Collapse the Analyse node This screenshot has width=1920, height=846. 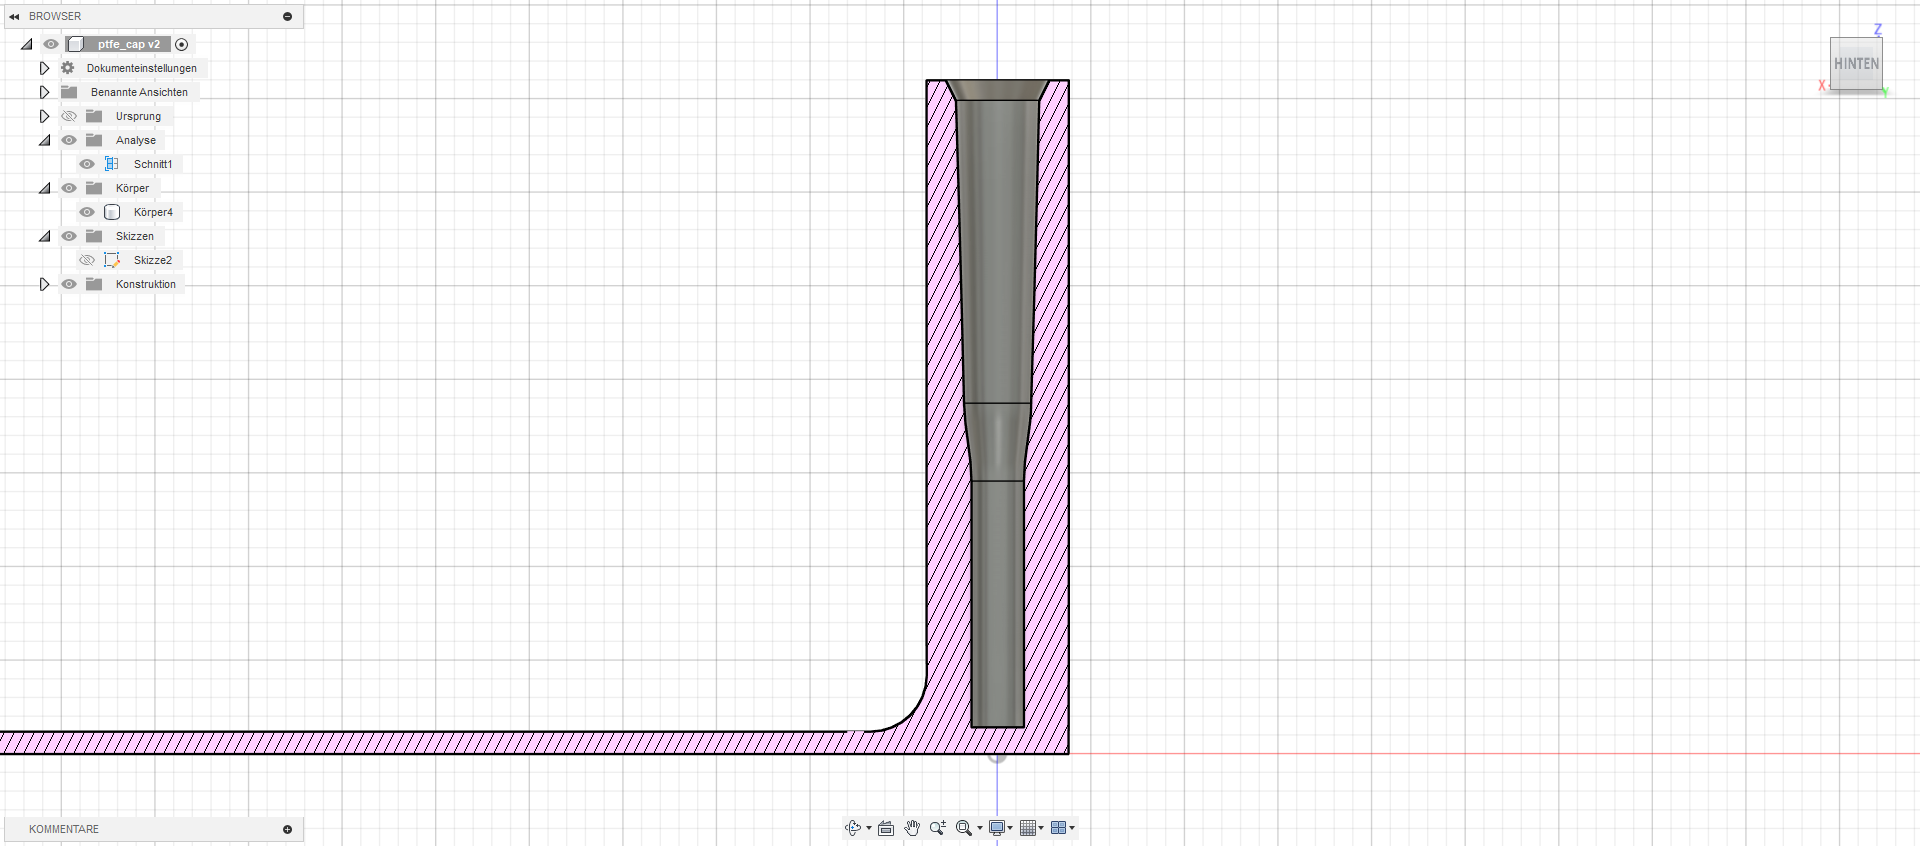[44, 140]
